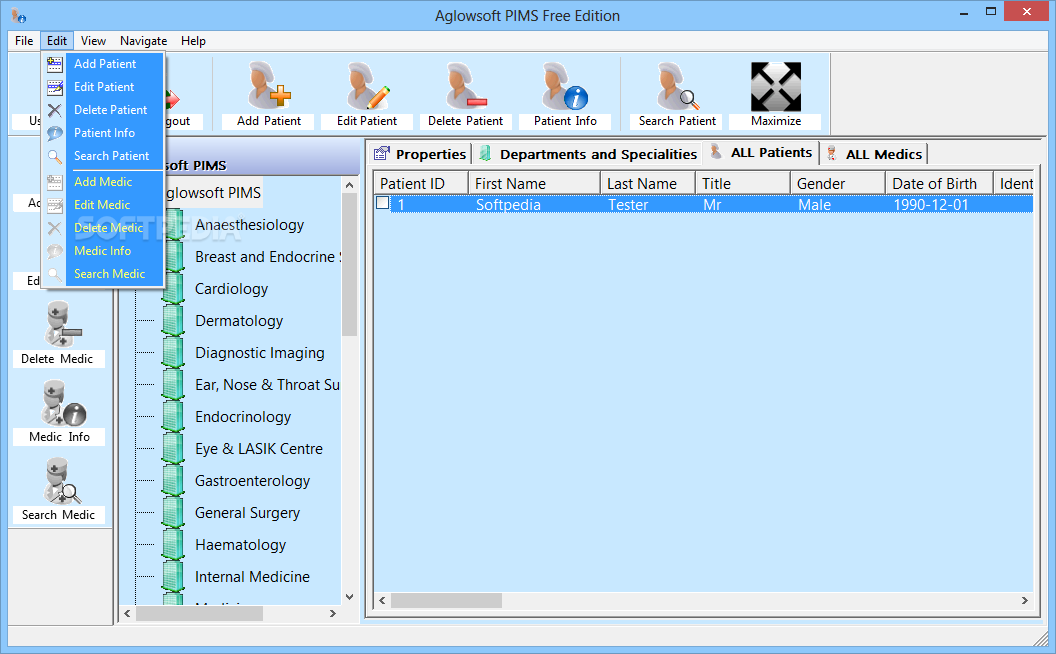The height and width of the screenshot is (654, 1056).
Task: Choose Add Patient in Edit menu
Action: pos(105,64)
